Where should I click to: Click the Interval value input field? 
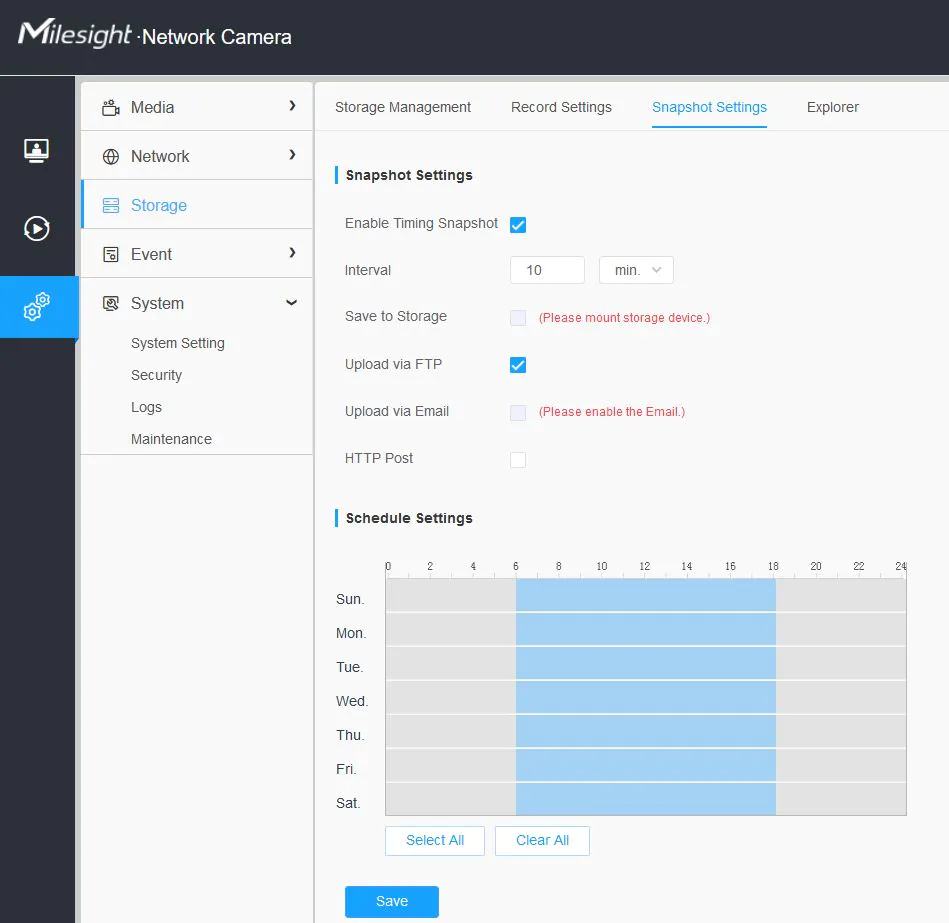tap(547, 270)
